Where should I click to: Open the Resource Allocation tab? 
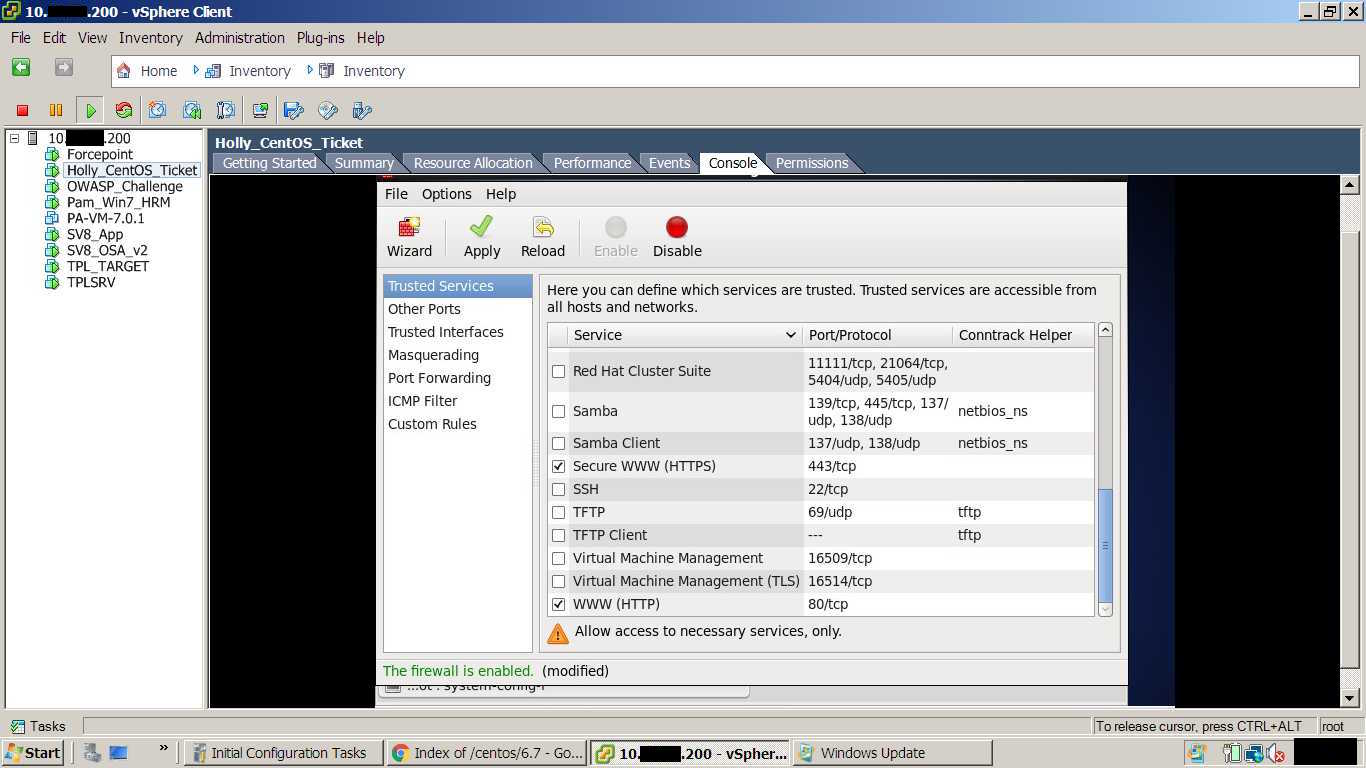[473, 163]
